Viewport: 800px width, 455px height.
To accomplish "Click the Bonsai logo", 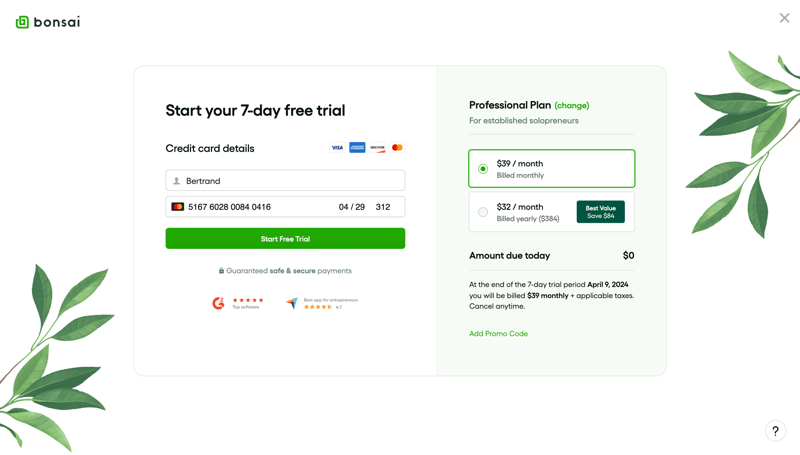I will pyautogui.click(x=47, y=22).
